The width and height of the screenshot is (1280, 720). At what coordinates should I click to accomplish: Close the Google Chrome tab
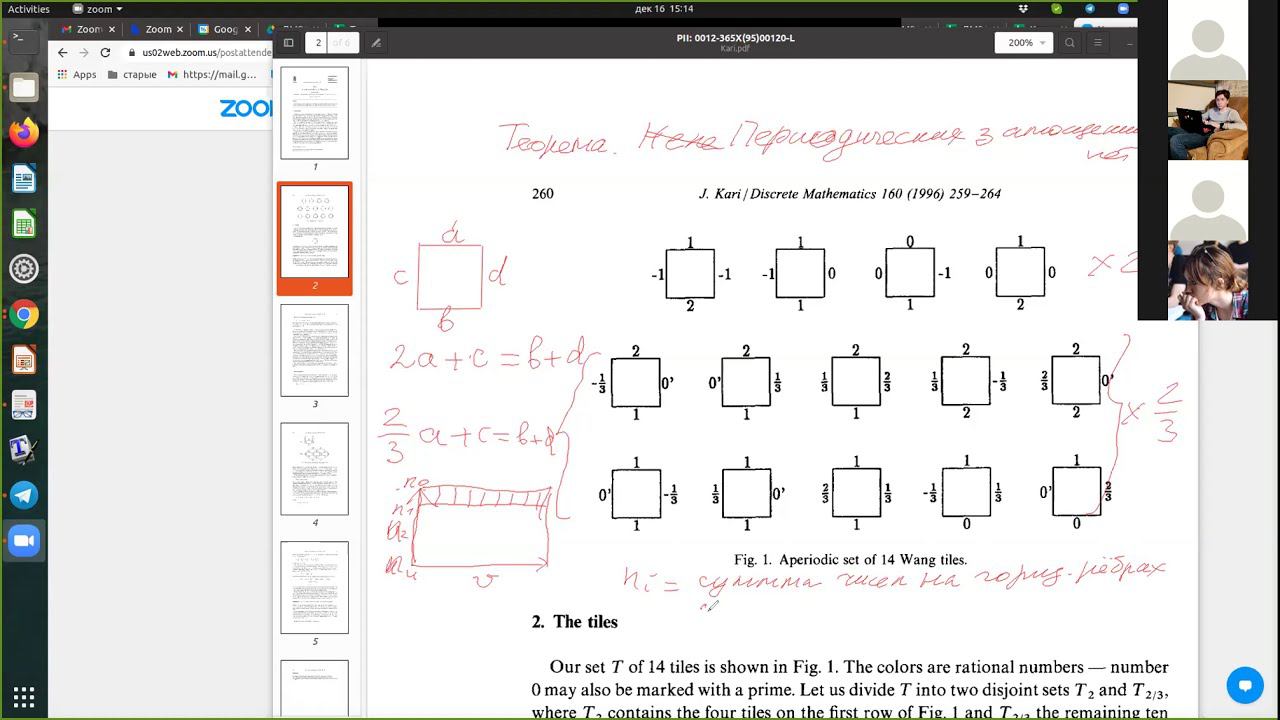[246, 29]
